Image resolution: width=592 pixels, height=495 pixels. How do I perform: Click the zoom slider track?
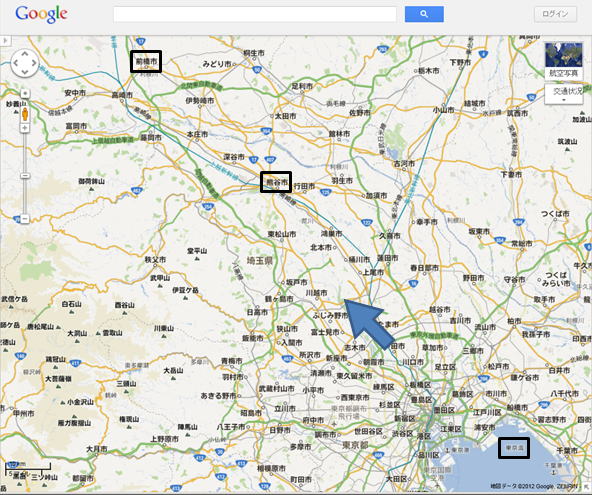point(25,173)
